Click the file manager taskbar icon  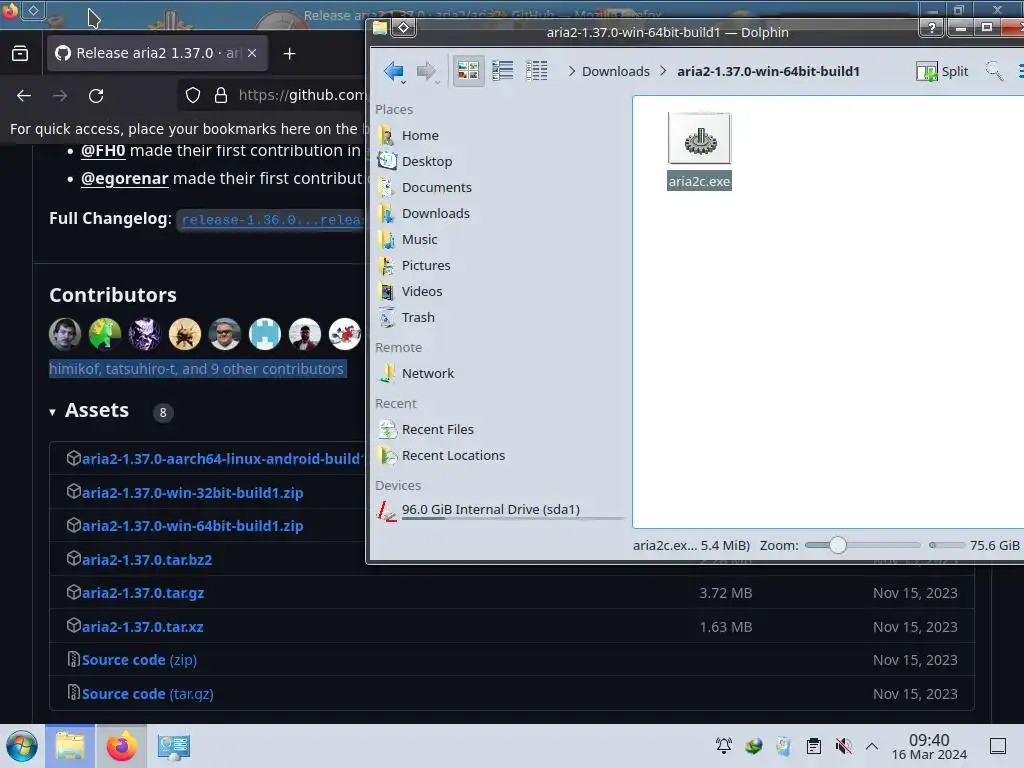point(70,746)
